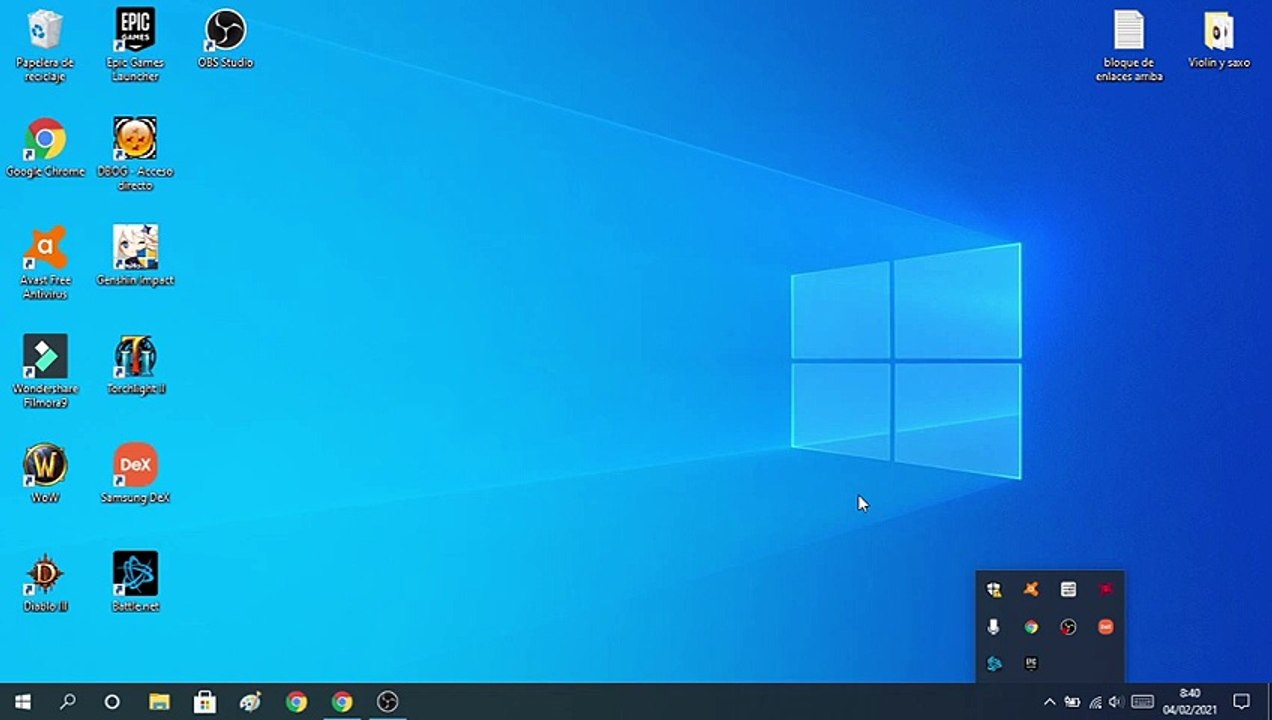This screenshot has height=720, width=1272.
Task: Select the Diablo III desktop shortcut
Action: click(x=45, y=582)
